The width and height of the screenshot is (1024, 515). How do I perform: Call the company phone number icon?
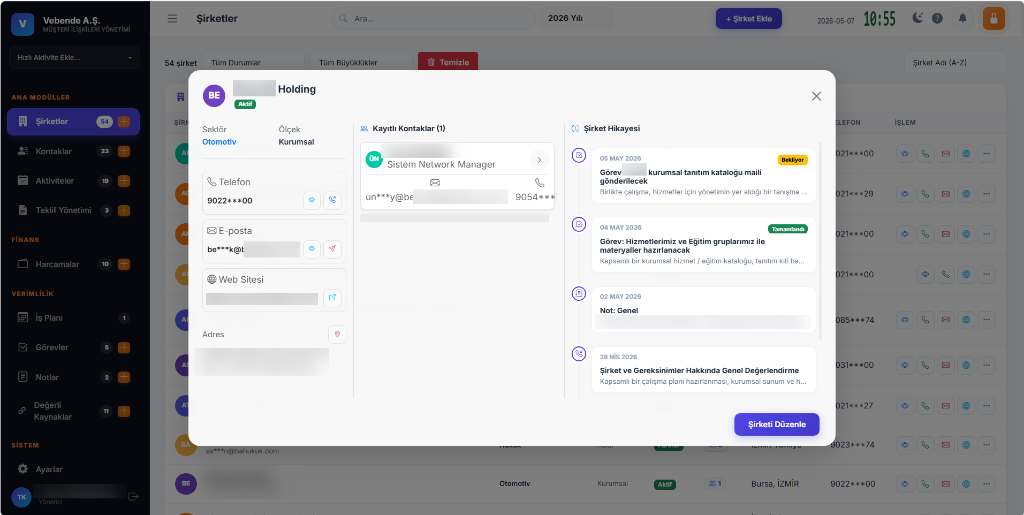coord(332,200)
